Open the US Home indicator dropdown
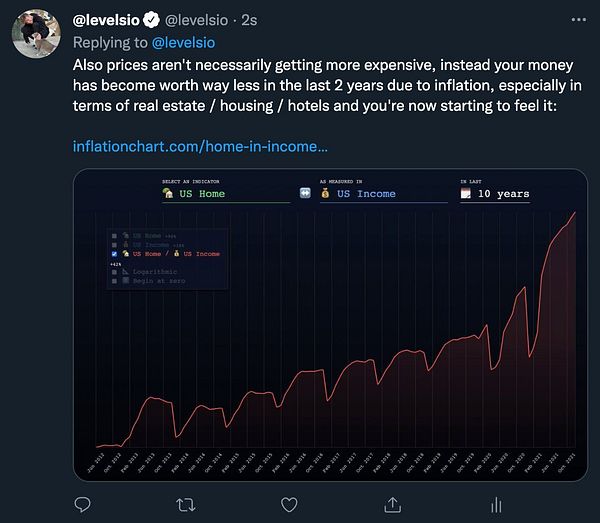The height and width of the screenshot is (523, 600). click(224, 194)
